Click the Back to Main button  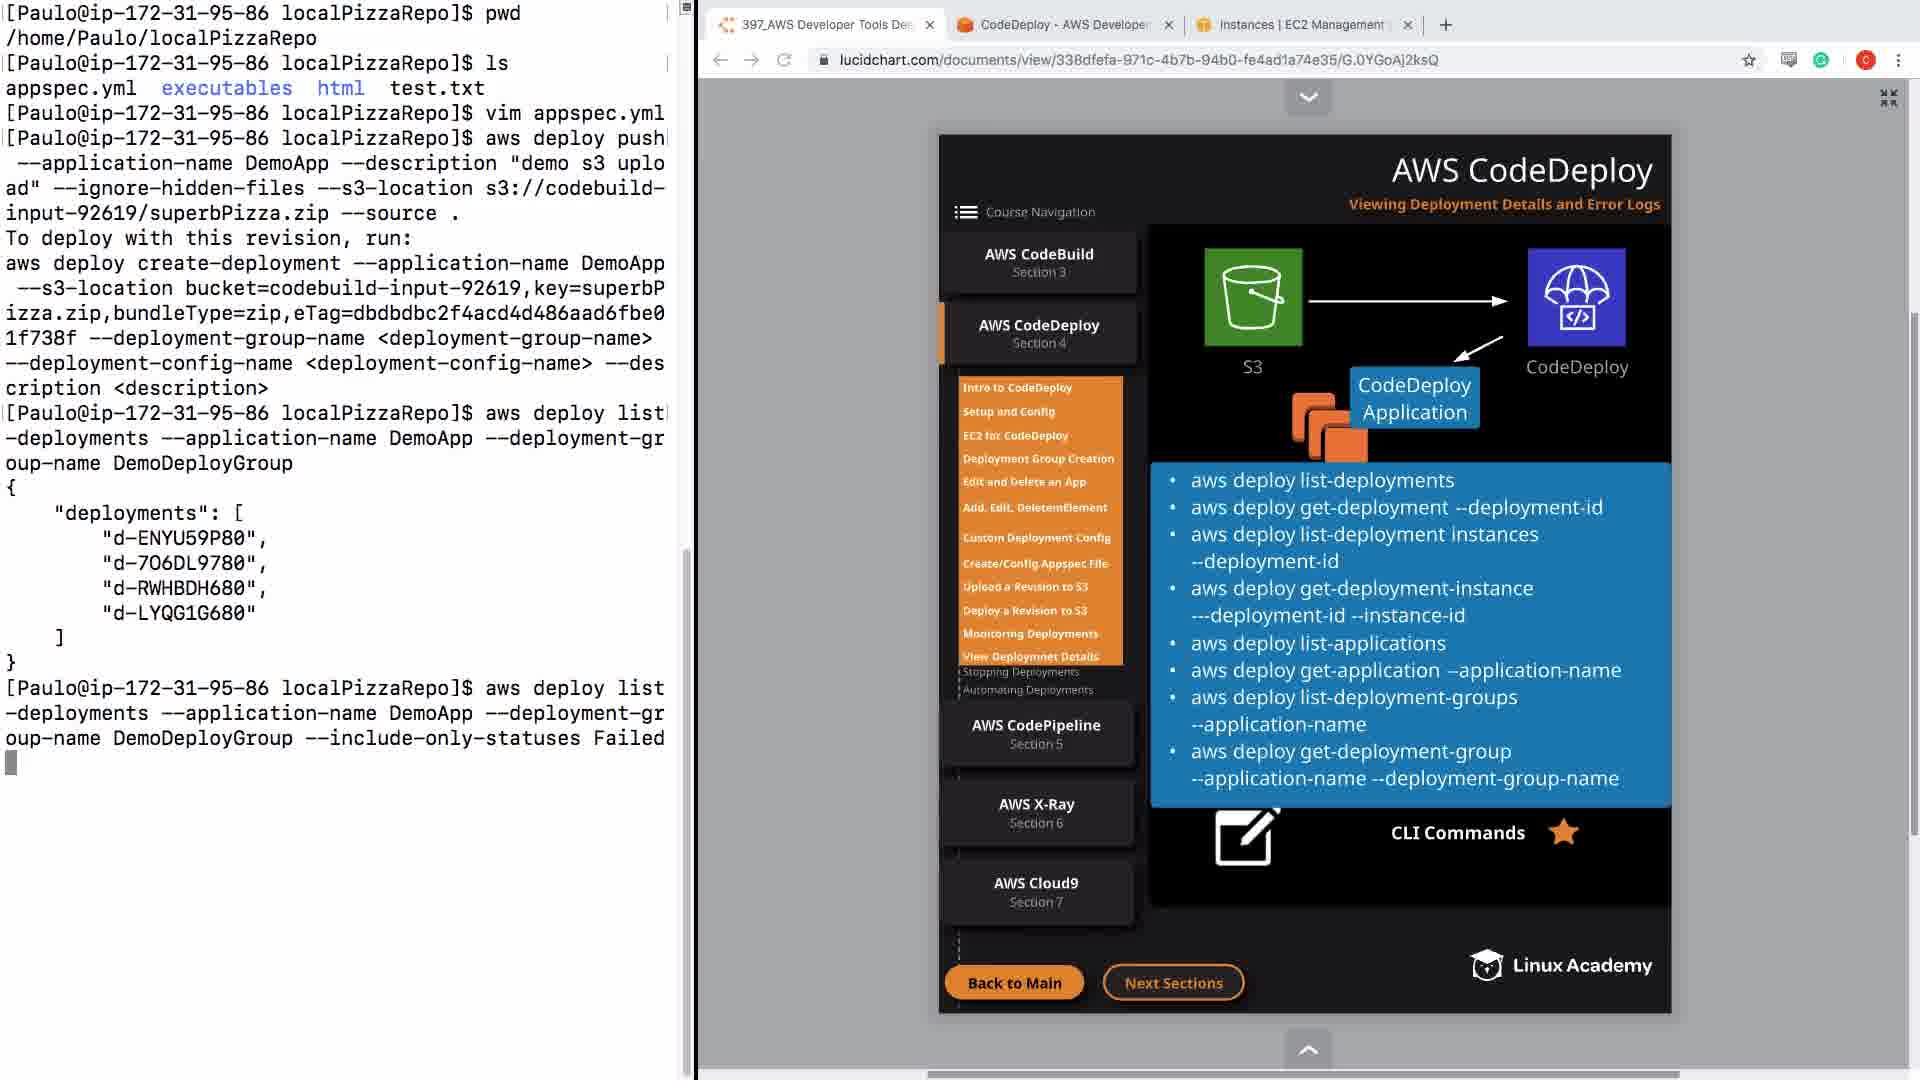pos(1014,983)
